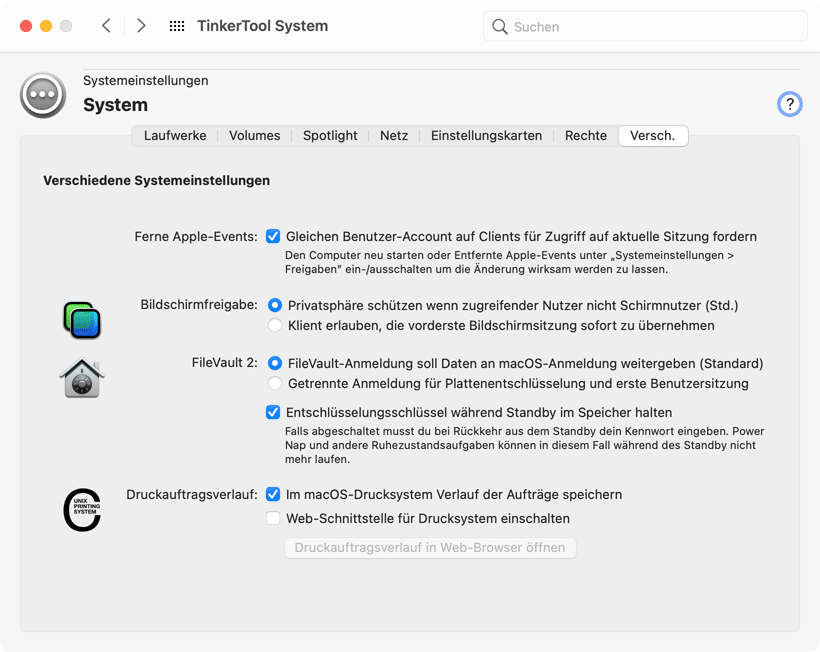This screenshot has width=820, height=652.
Task: Choose Privatsphäre schützen radio option
Action: coord(275,305)
